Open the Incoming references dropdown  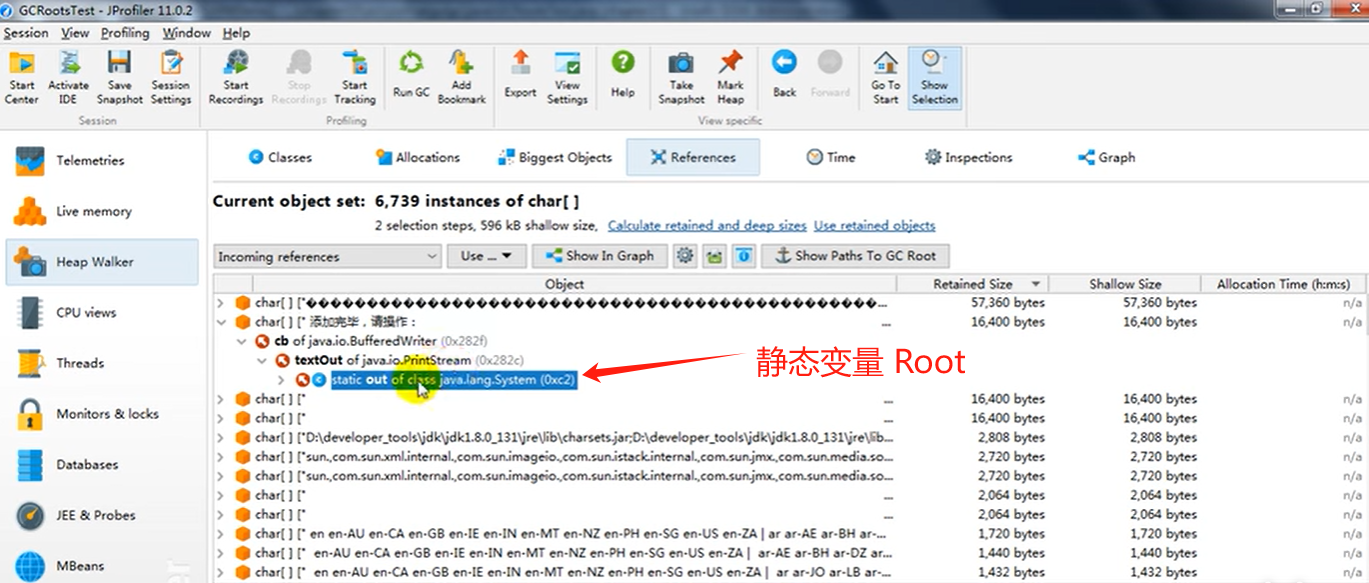(x=328, y=256)
